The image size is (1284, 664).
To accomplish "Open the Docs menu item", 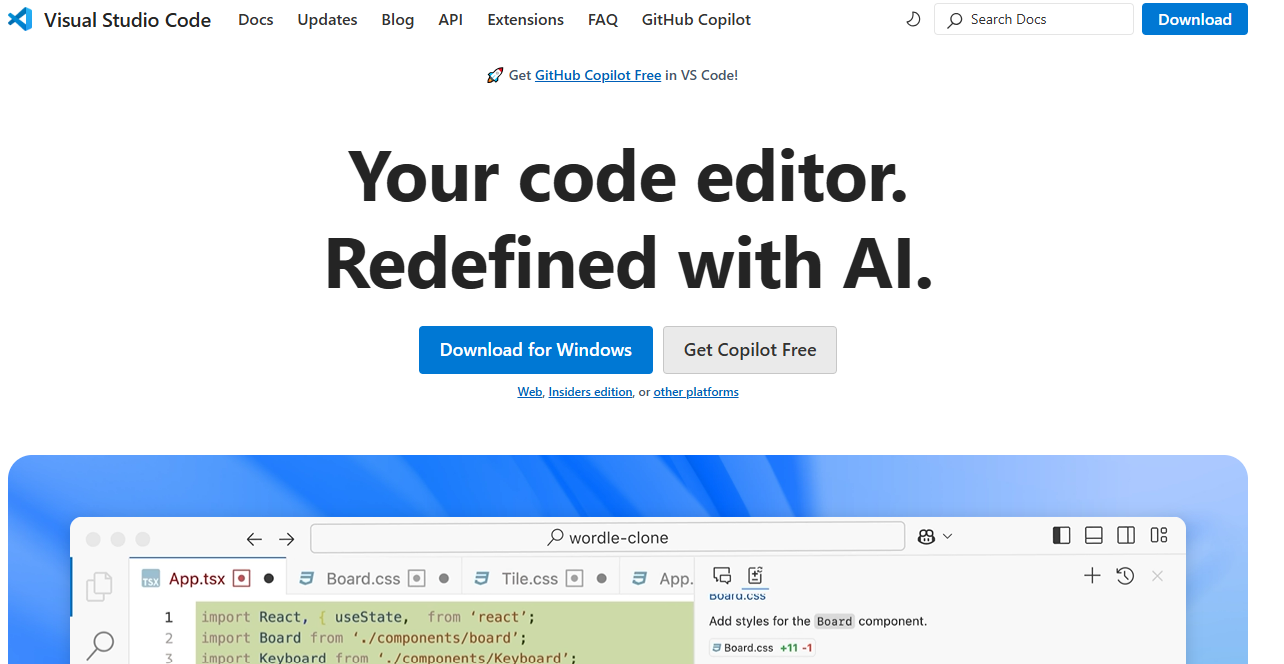I will tap(255, 19).
